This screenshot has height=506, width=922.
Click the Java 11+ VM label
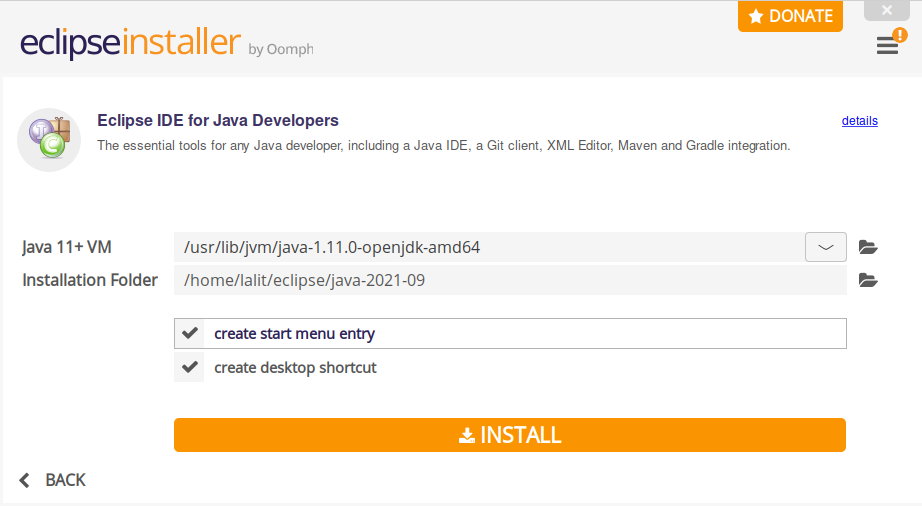click(66, 247)
